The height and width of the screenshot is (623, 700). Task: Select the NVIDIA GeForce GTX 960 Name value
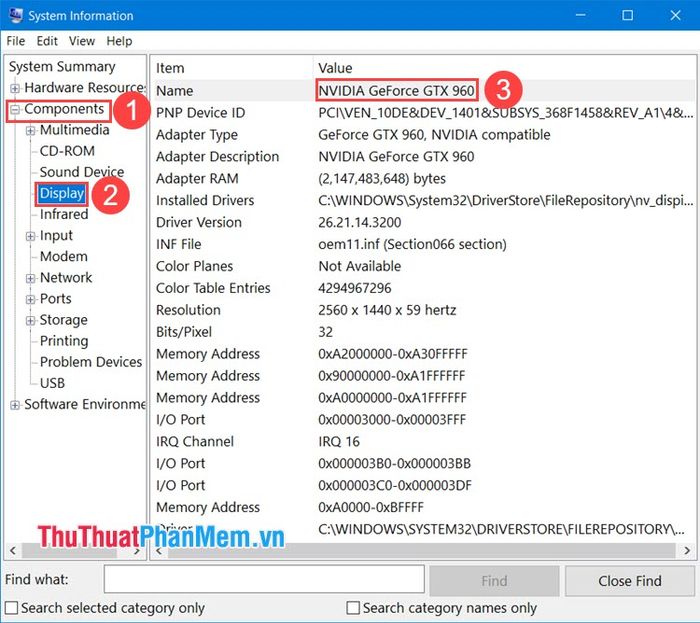[396, 91]
